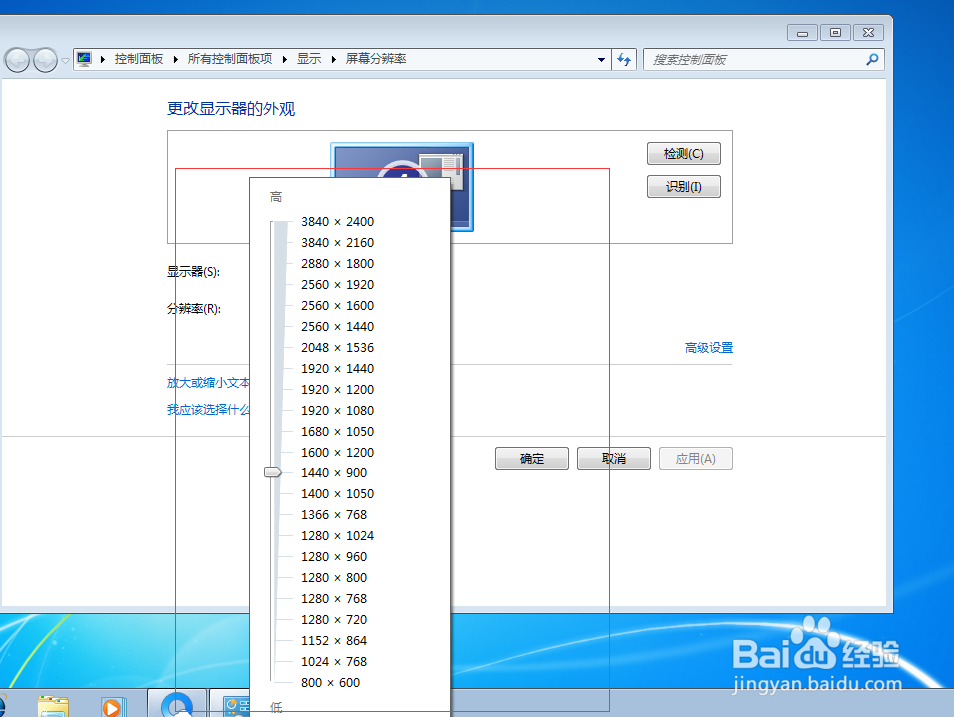
Task: Open Windows Explorer folder icon in taskbar
Action: click(x=54, y=705)
